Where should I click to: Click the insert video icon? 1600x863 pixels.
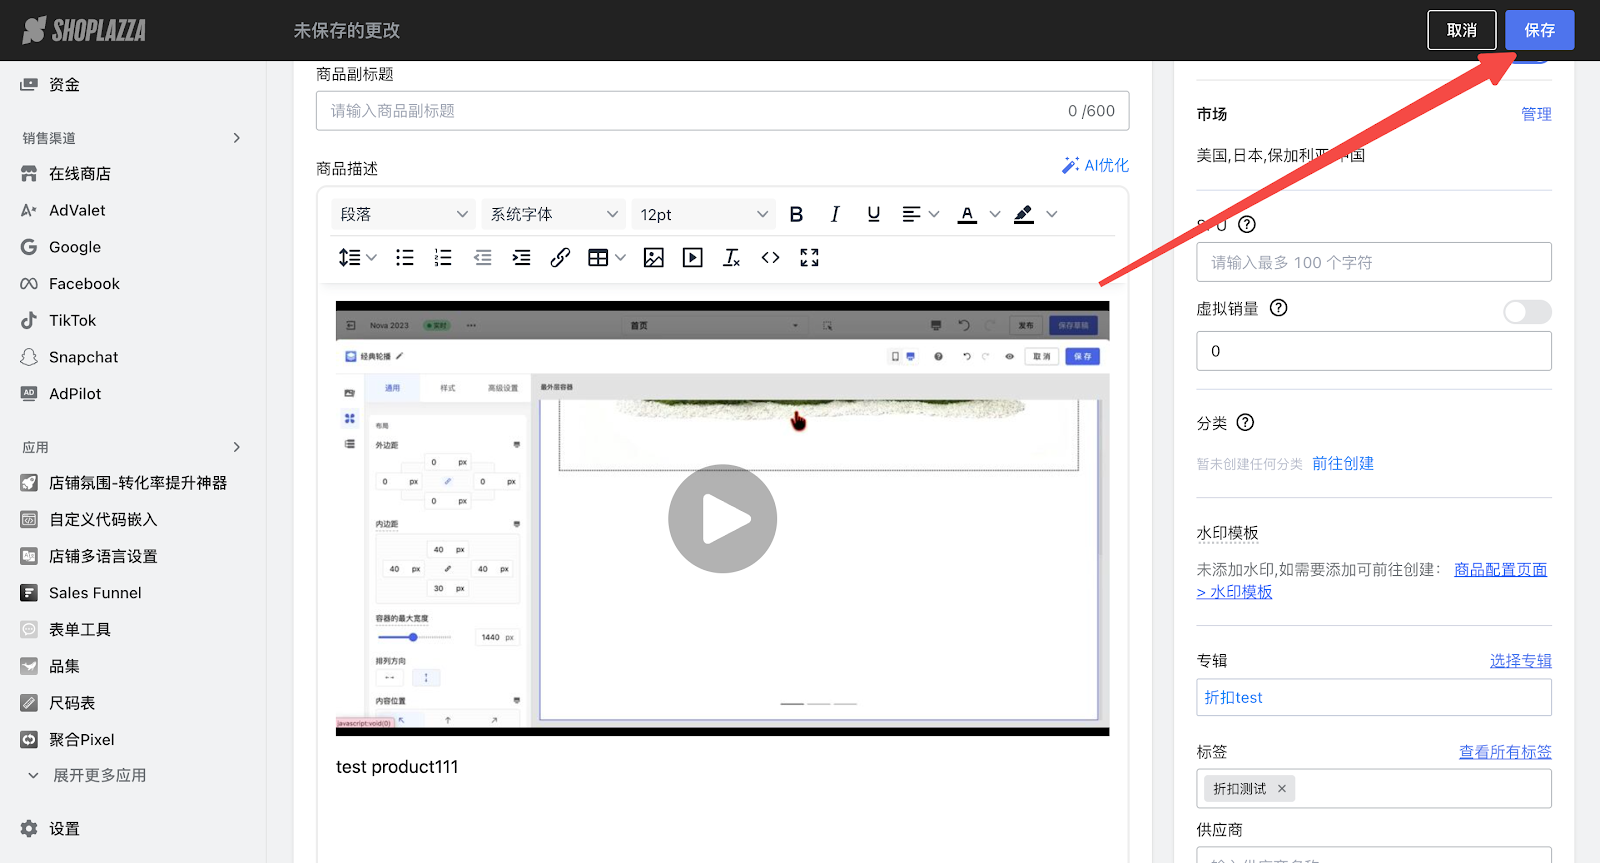click(x=692, y=258)
